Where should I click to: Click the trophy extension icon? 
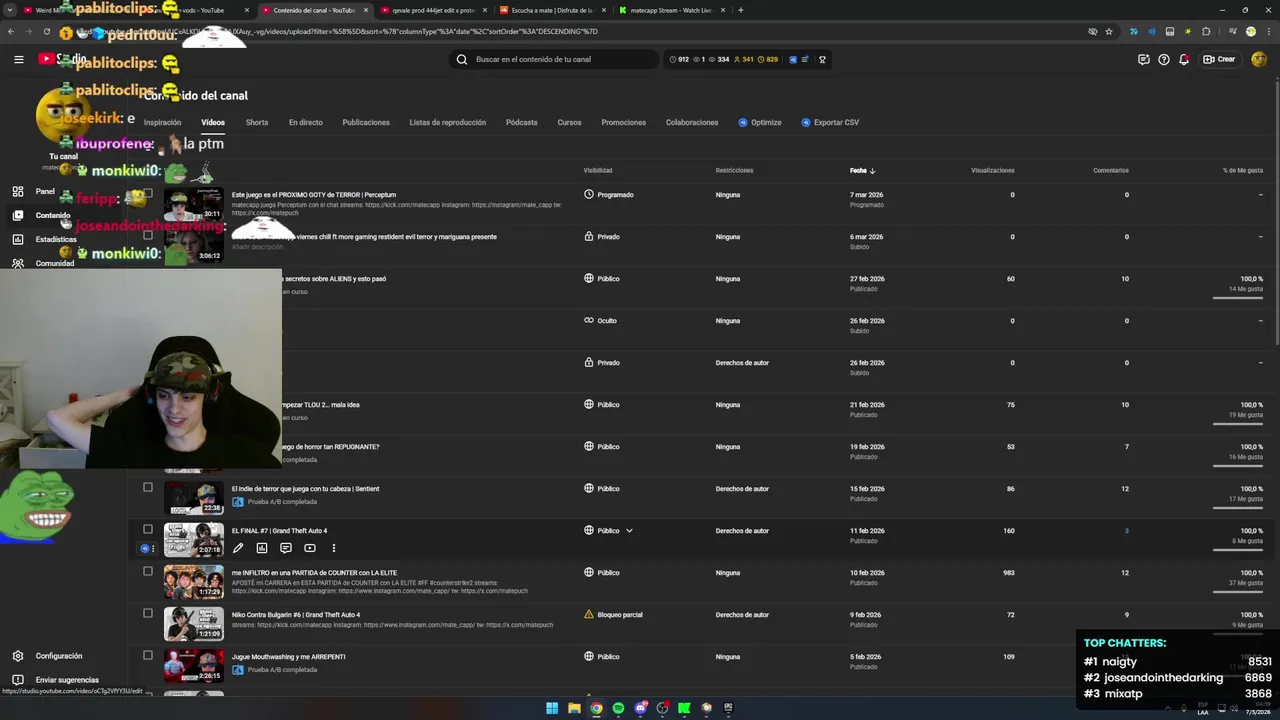(x=822, y=59)
